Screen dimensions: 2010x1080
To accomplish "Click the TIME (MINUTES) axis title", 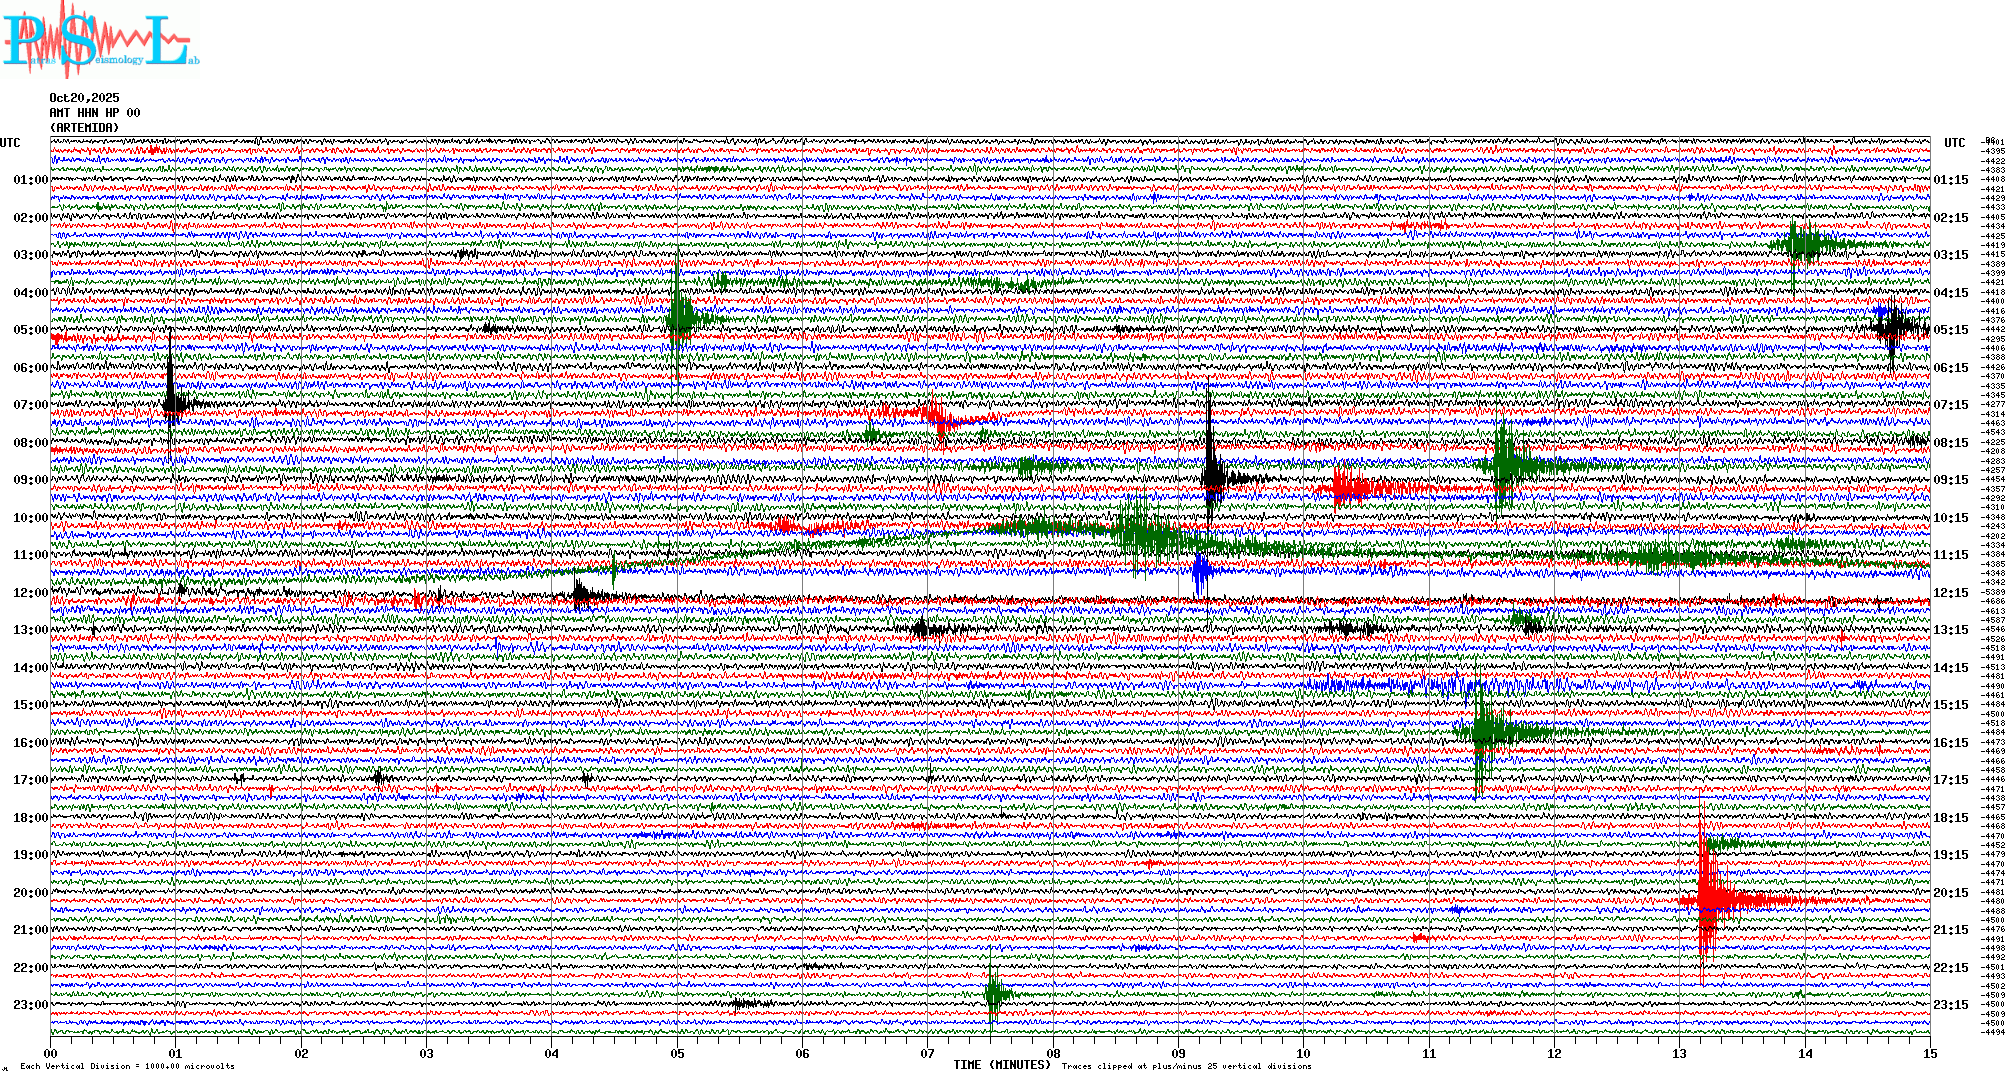I will click(1002, 1065).
